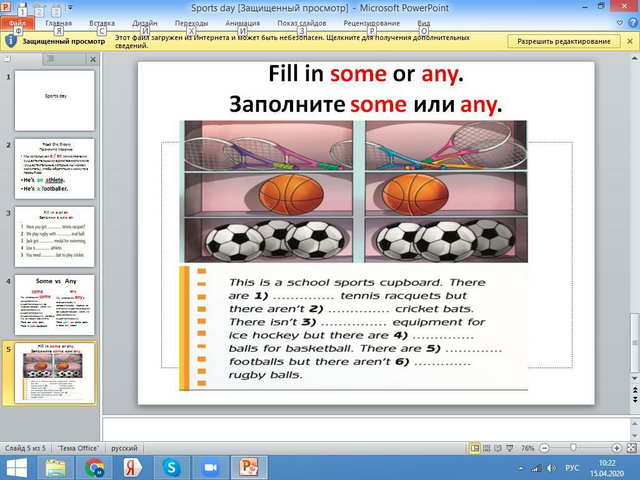
Task: Expand the ribbon with the heart-shaped arrow
Action: [x=619, y=23]
